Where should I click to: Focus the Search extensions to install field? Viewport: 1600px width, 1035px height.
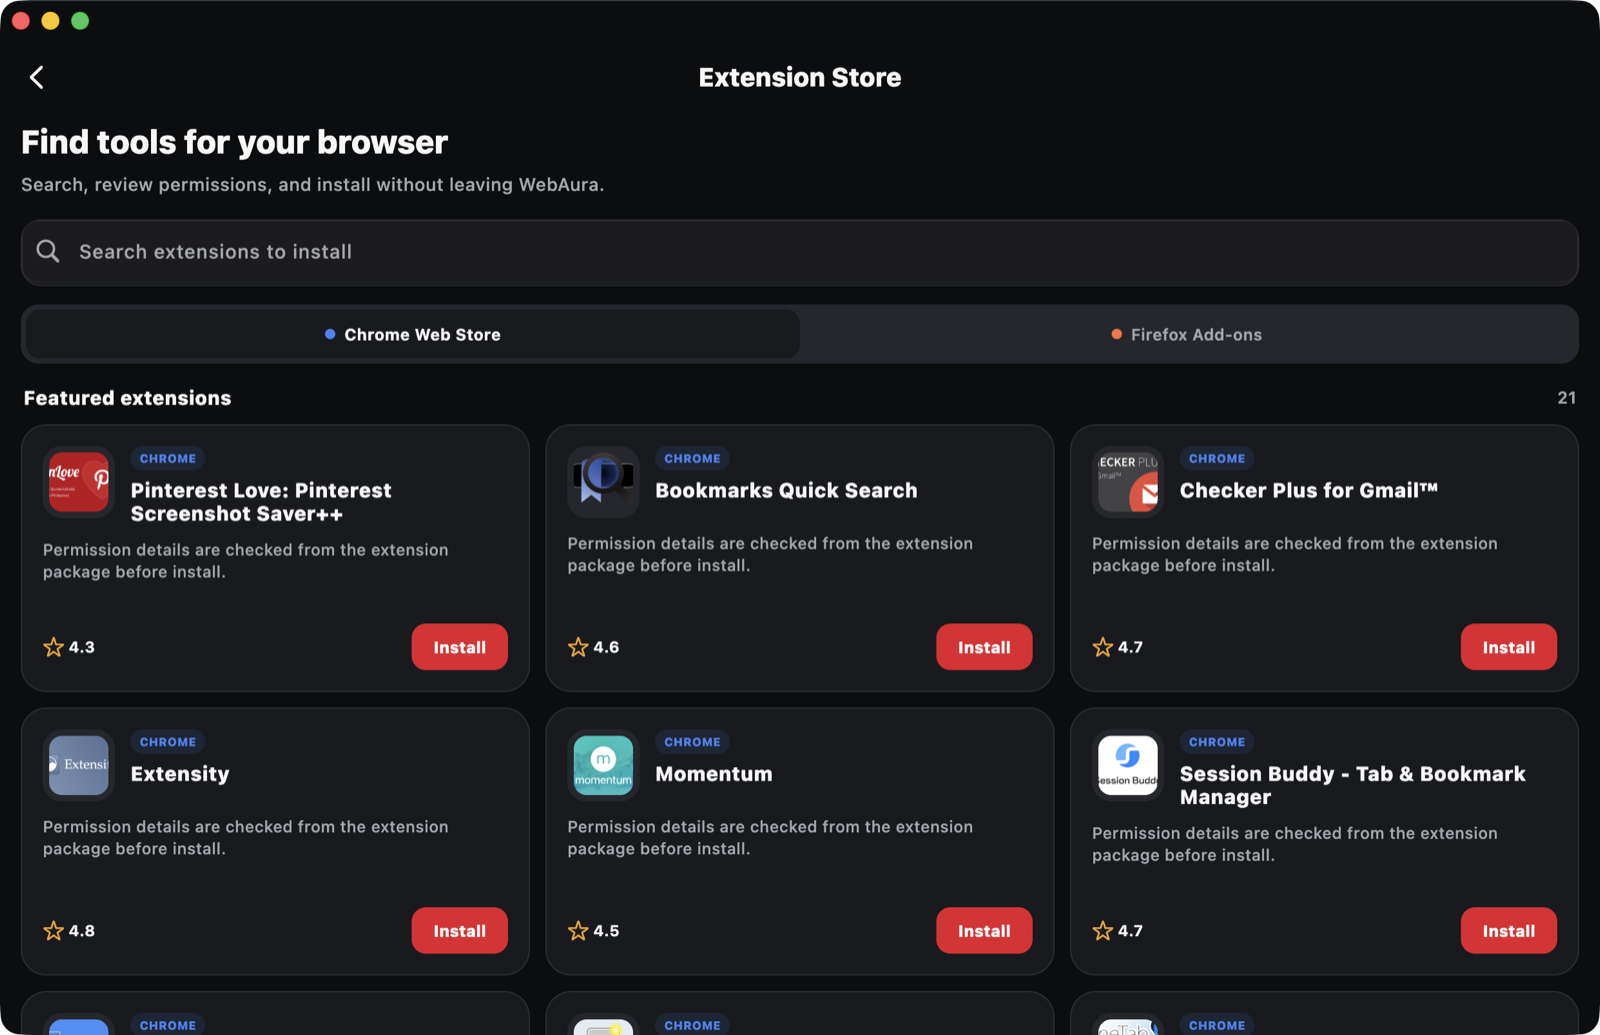coord(800,252)
